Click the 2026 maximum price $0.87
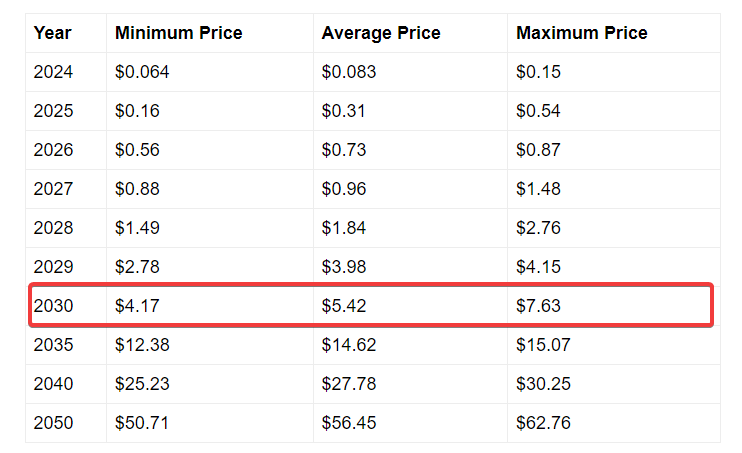 point(538,150)
